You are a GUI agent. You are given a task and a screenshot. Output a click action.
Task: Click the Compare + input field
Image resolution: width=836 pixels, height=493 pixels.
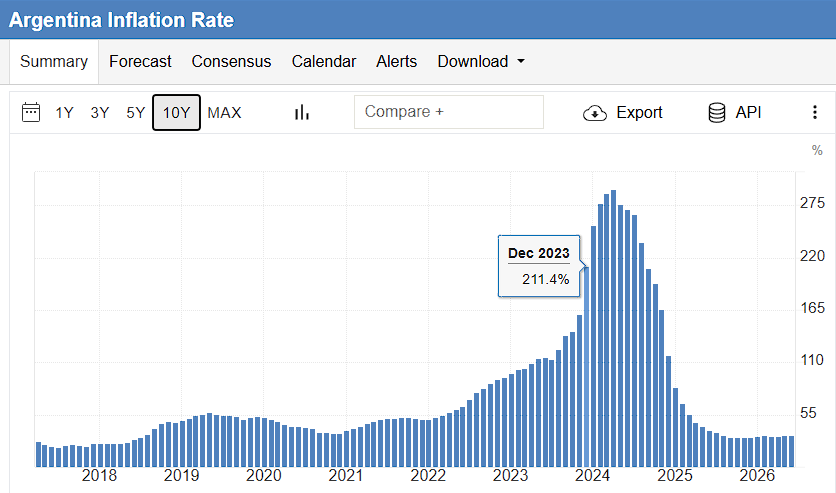click(x=449, y=112)
